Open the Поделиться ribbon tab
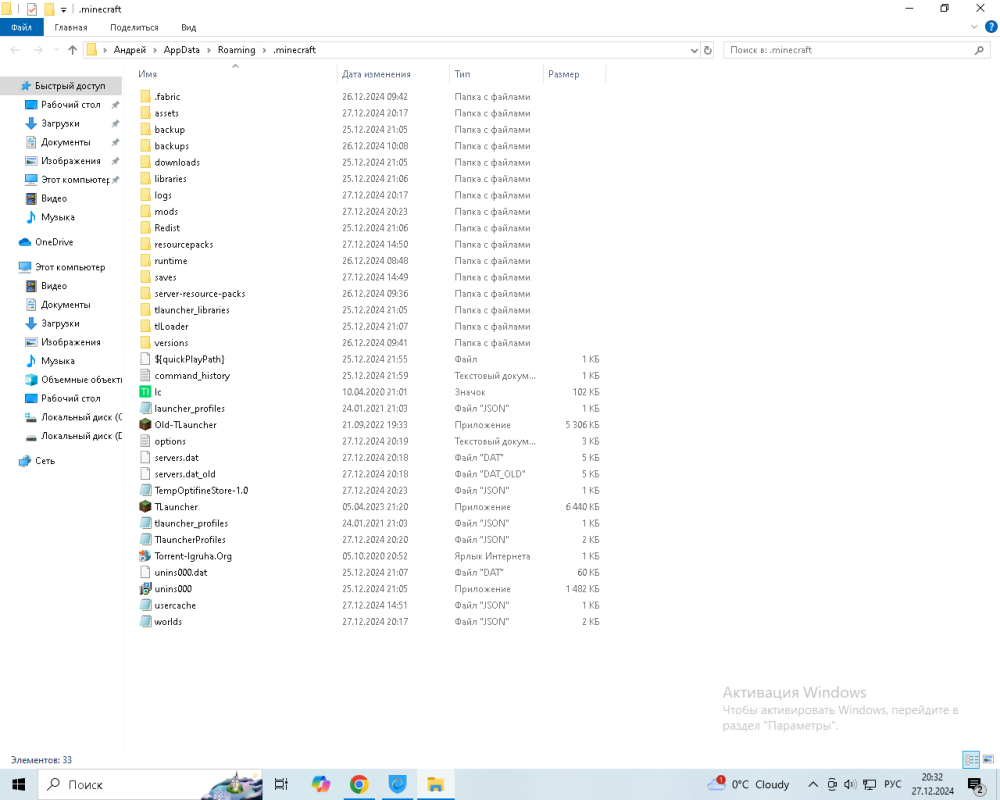This screenshot has width=1000, height=800. click(134, 27)
